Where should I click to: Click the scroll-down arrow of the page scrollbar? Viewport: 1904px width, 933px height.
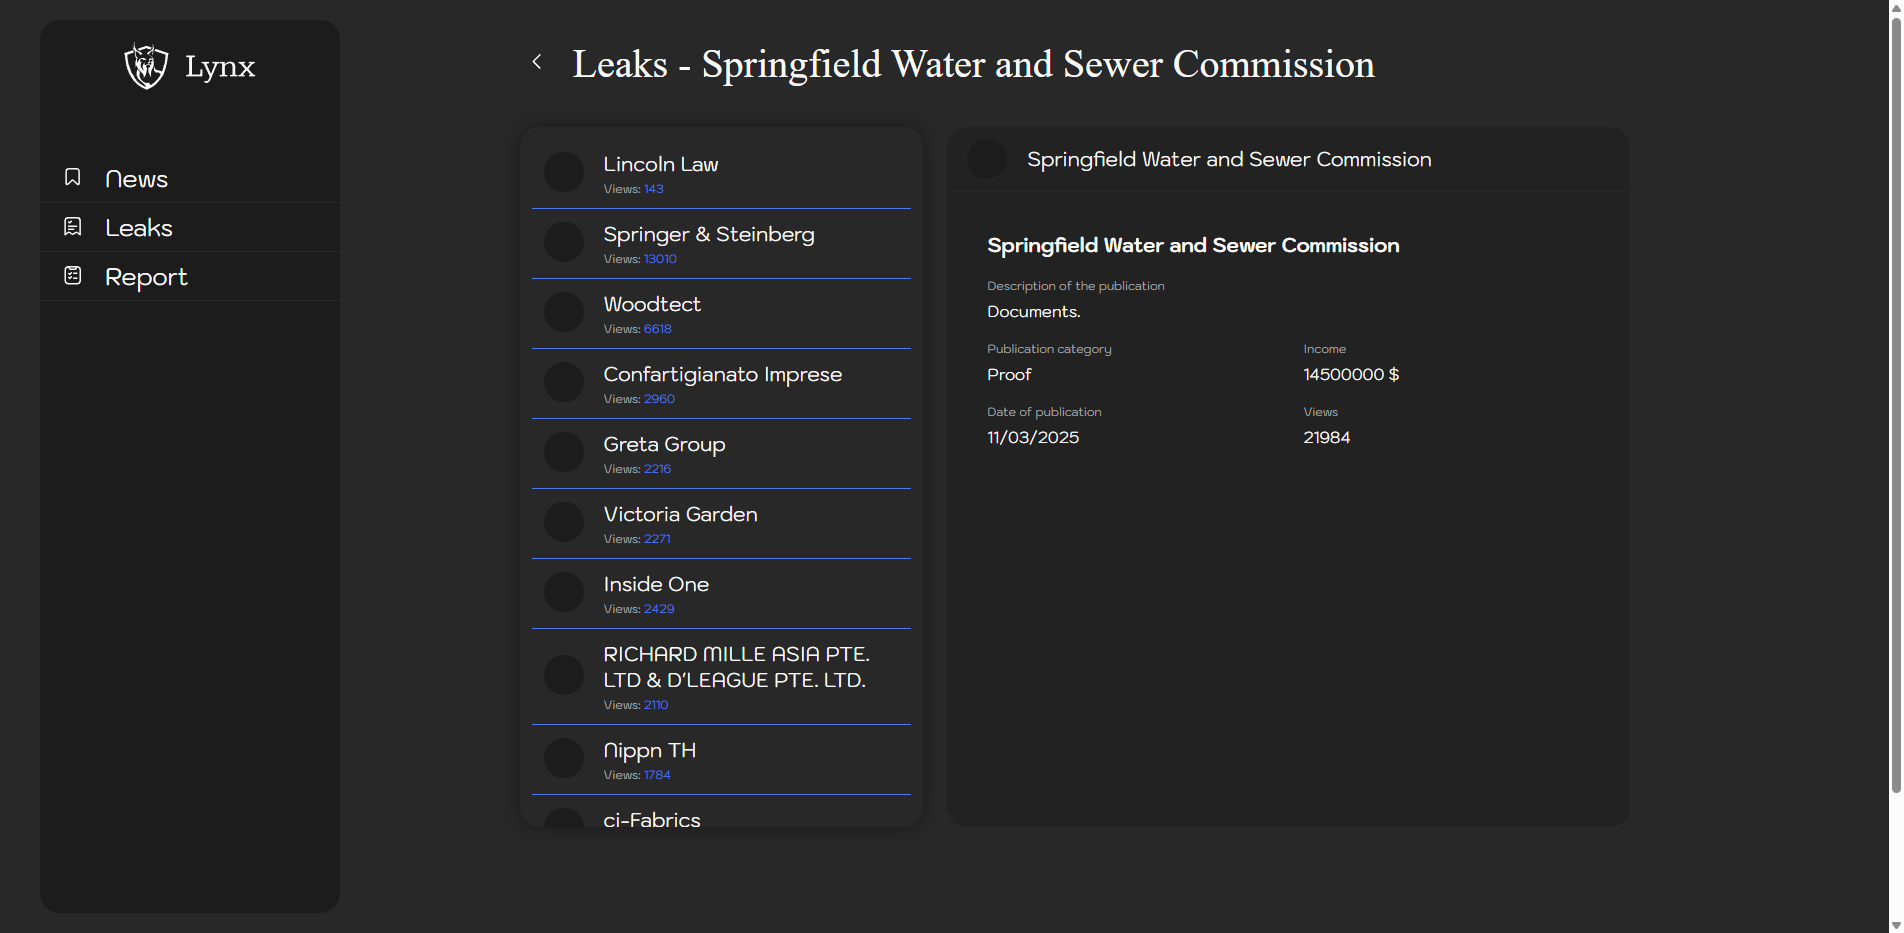tap(1895, 925)
